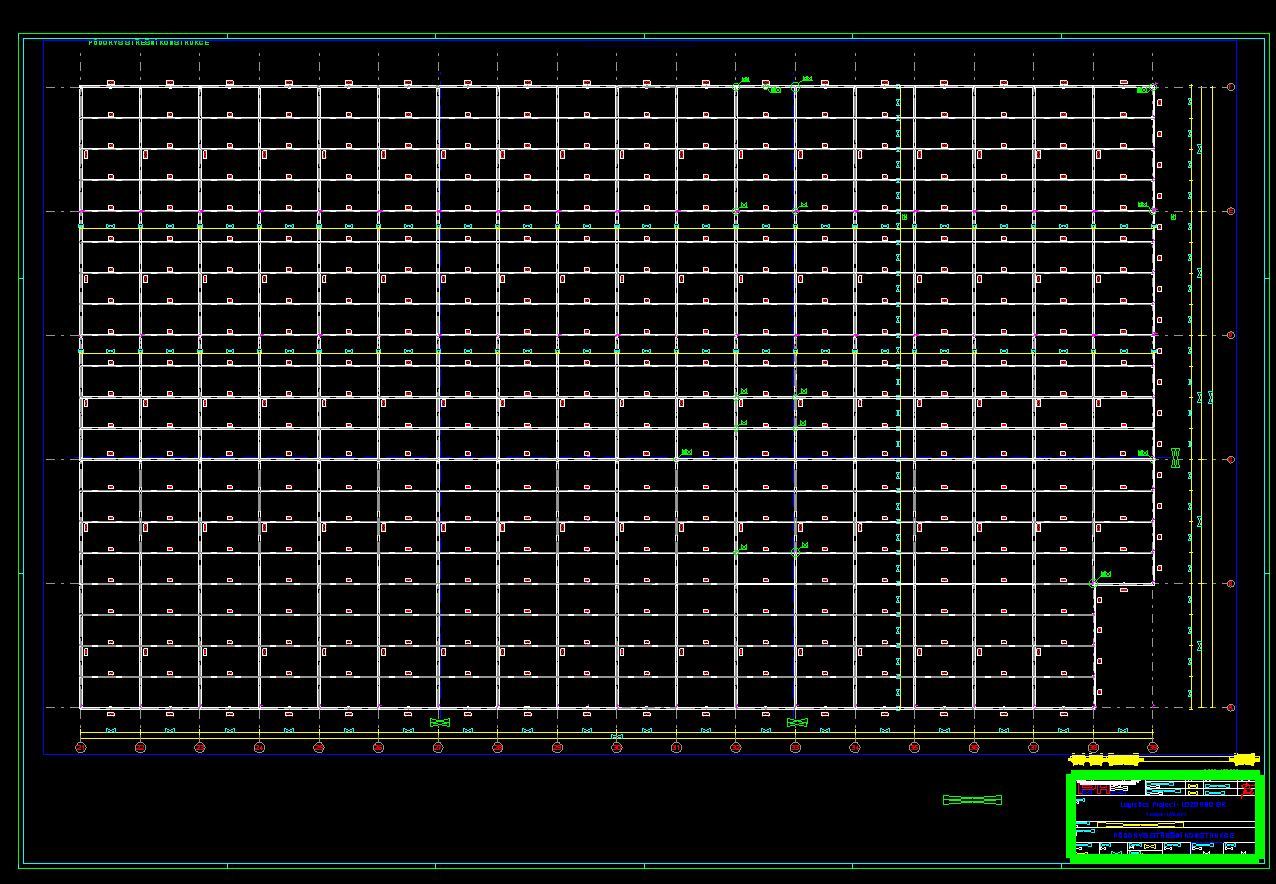Screen dimensions: 1276x884
Task: Select column axis bubble 38
Action: [x=1093, y=747]
